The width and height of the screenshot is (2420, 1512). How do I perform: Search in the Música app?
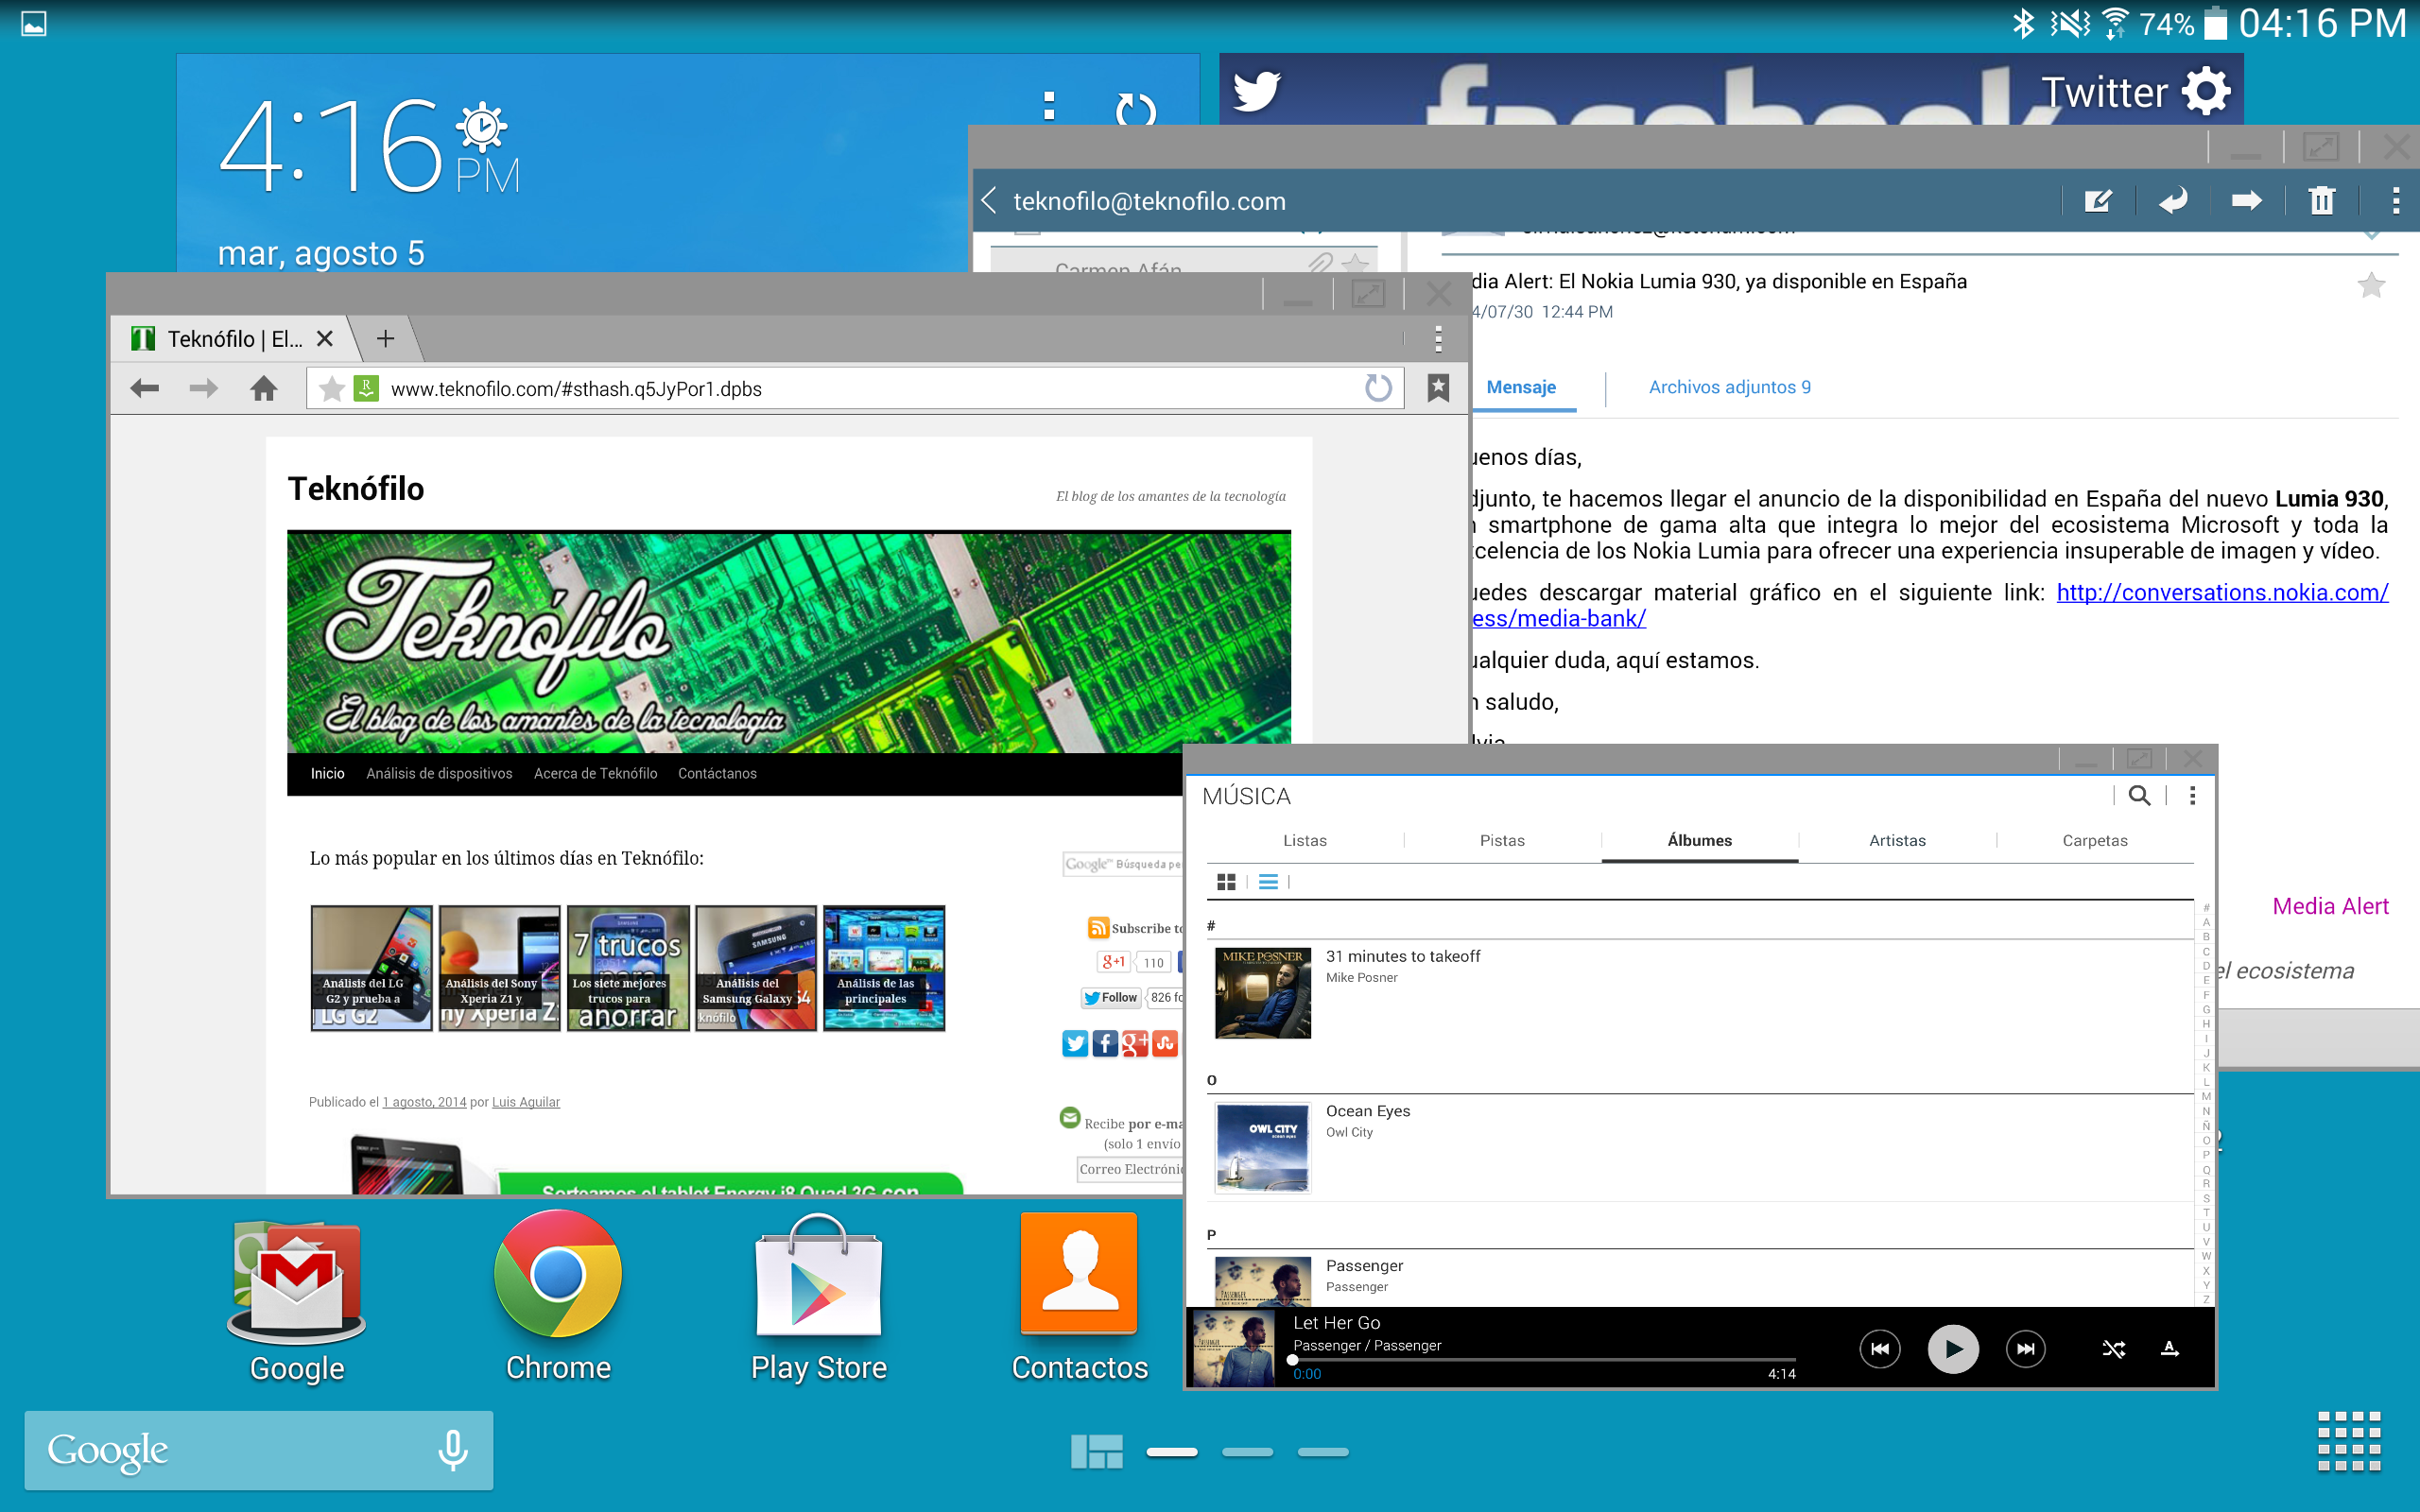click(2139, 796)
